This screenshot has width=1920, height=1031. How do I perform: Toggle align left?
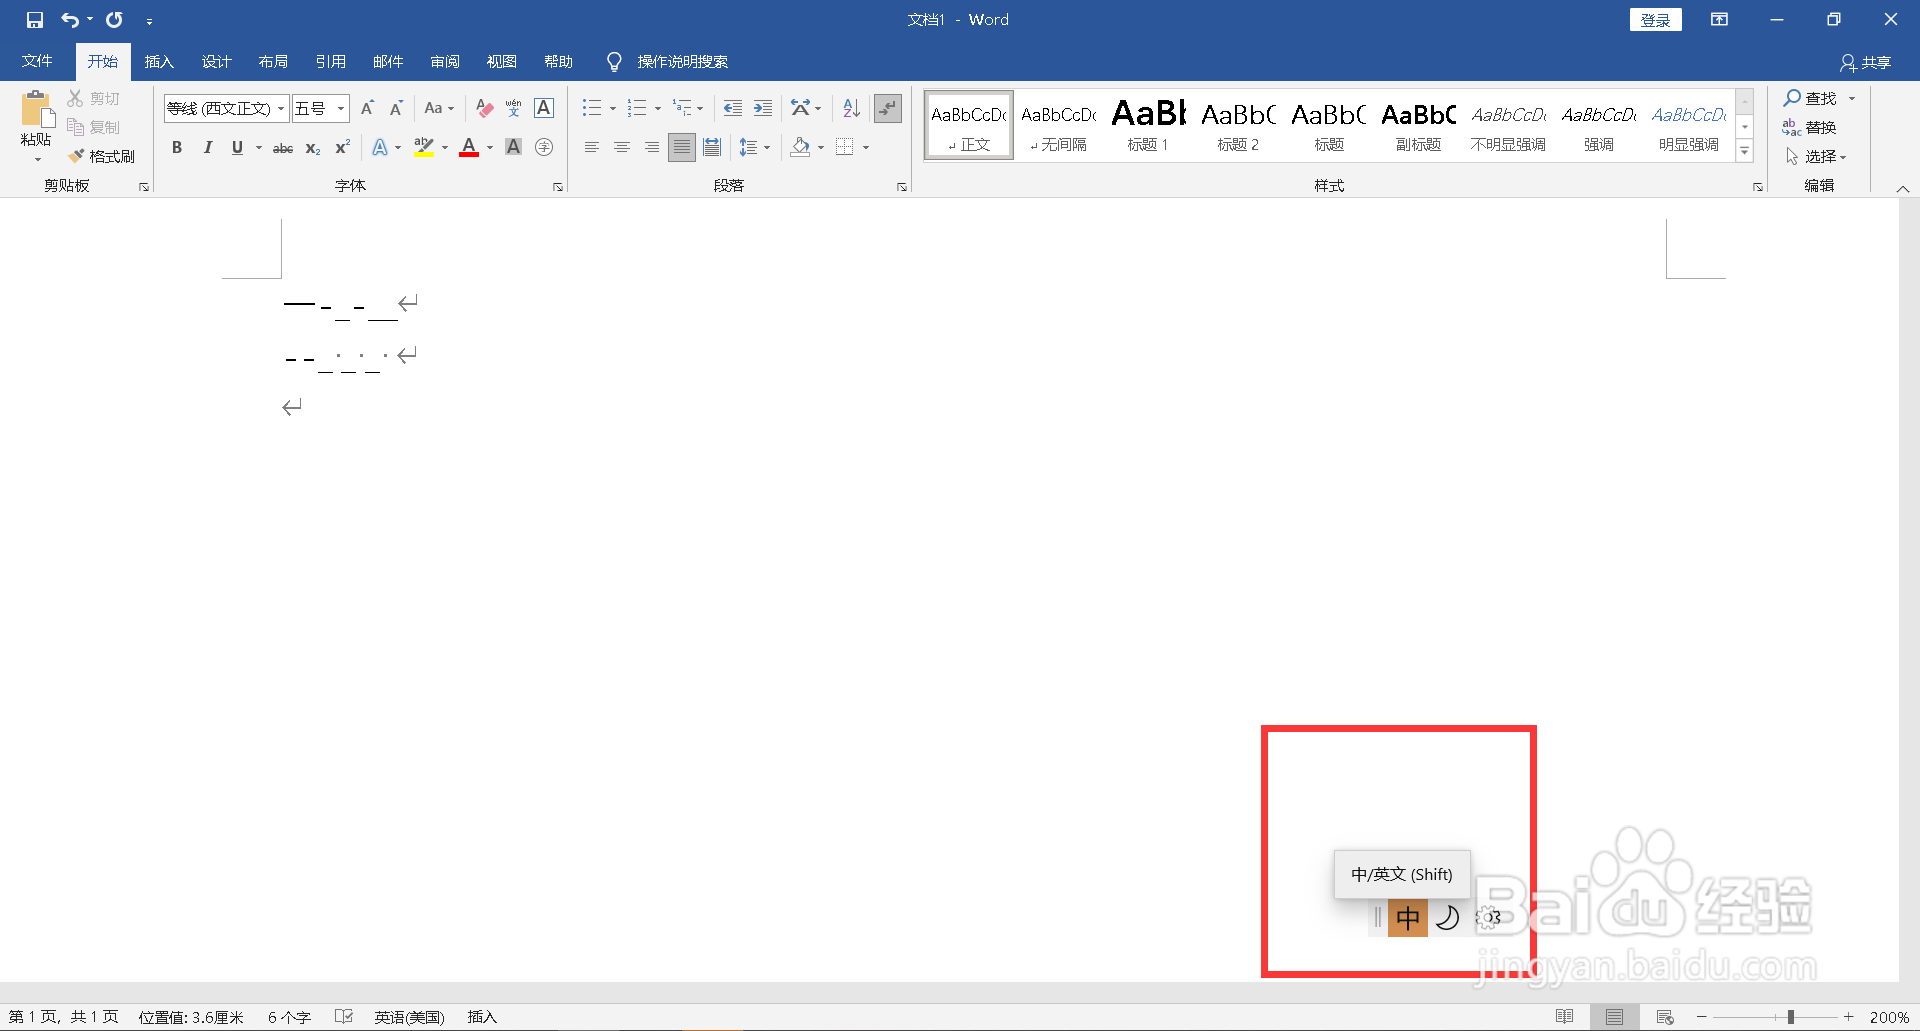(x=592, y=148)
